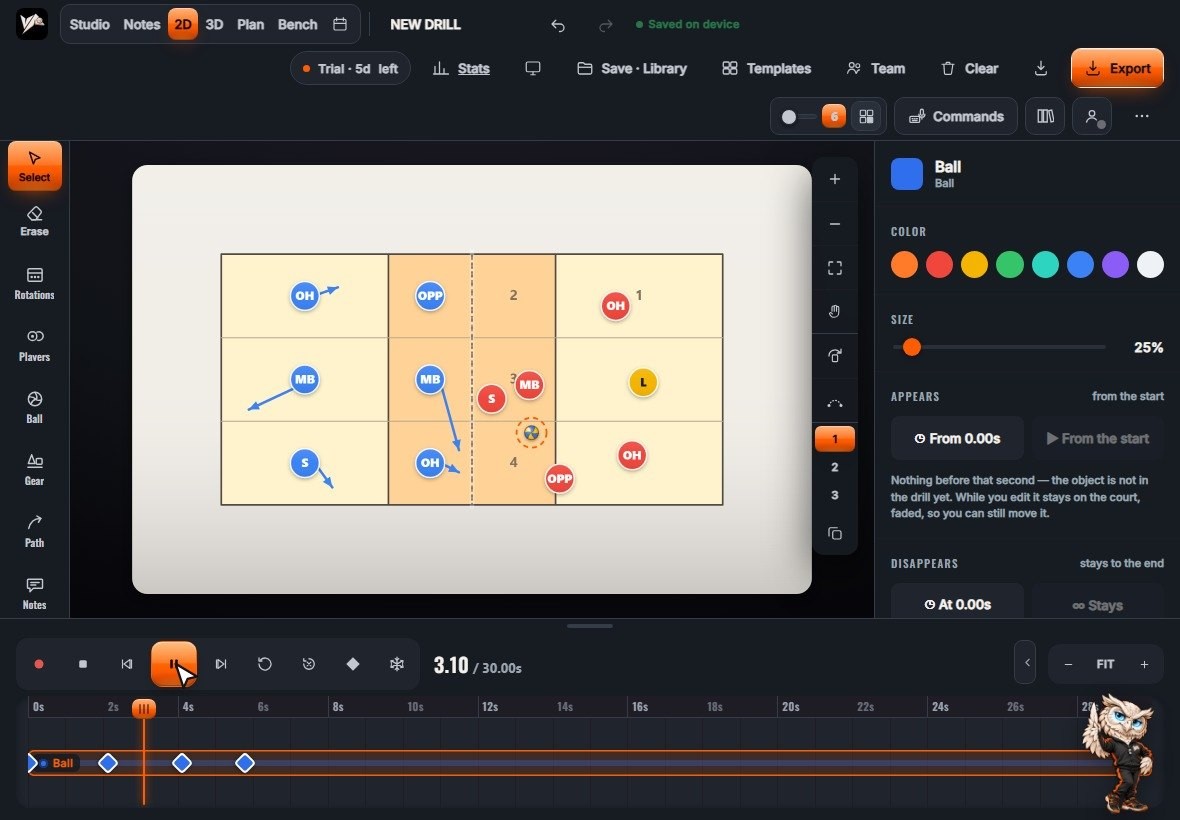Open the user account icon

coord(1092,116)
